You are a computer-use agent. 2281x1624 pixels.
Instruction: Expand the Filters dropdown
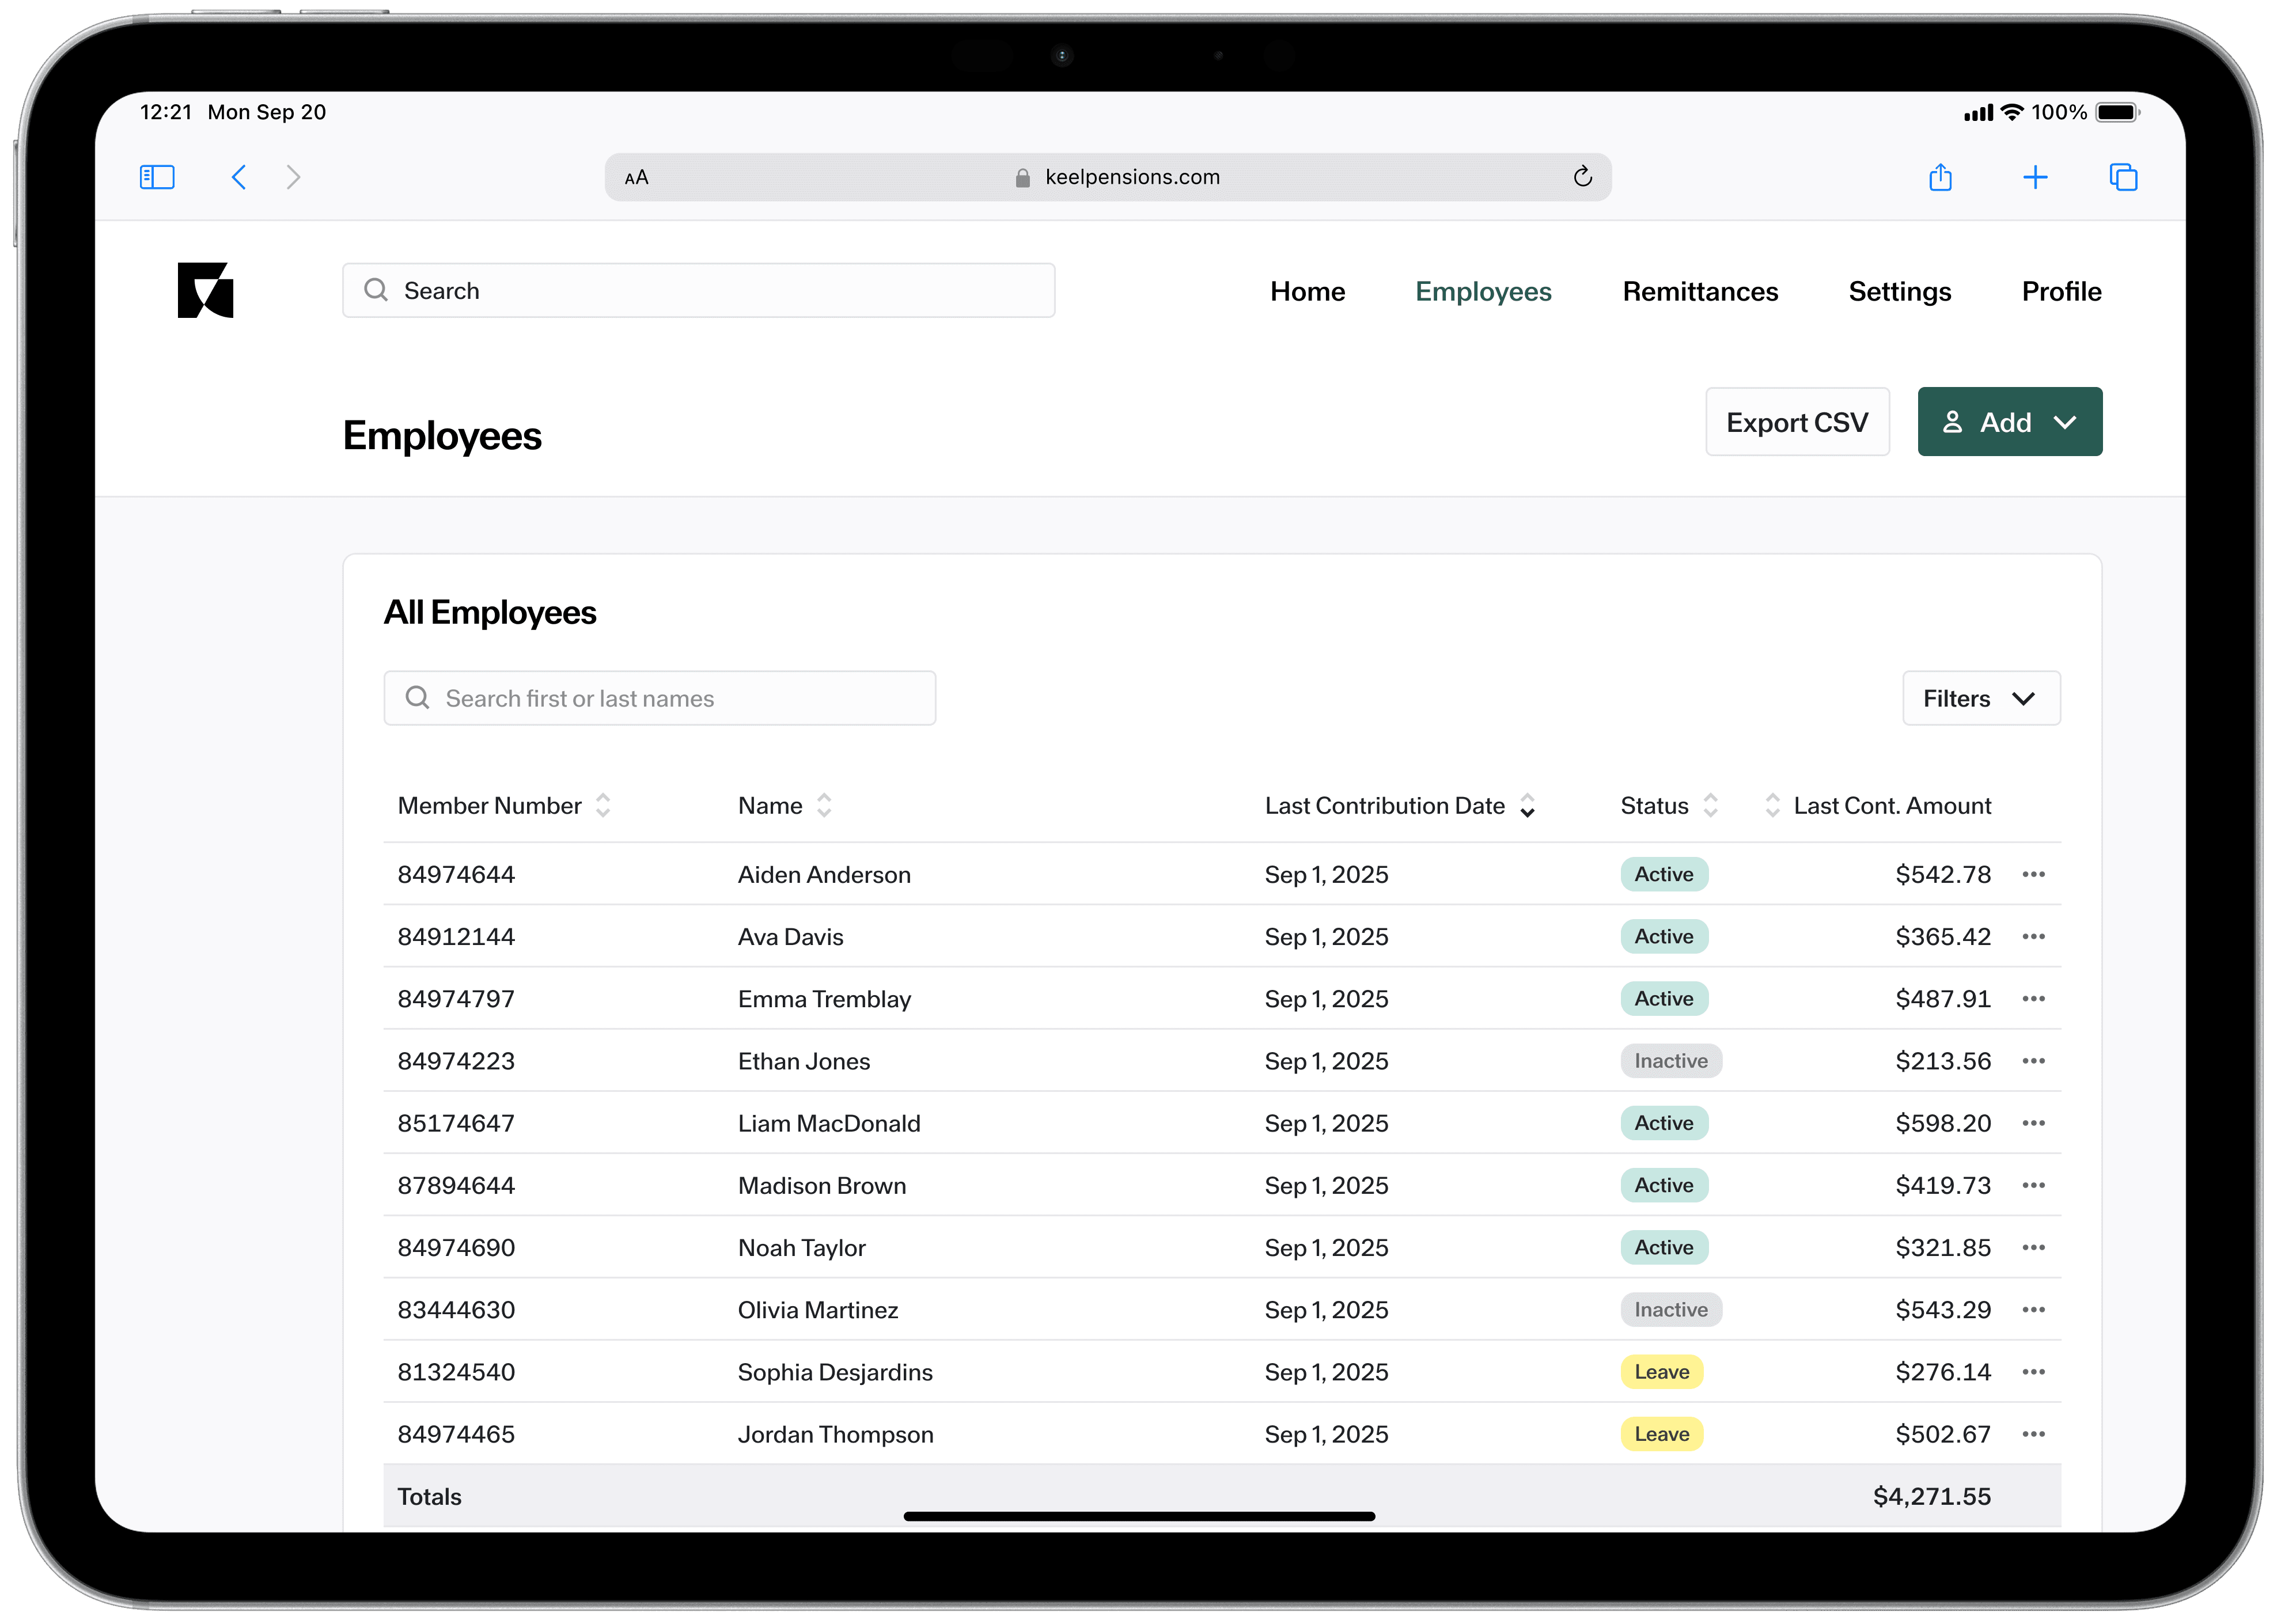(x=1980, y=698)
